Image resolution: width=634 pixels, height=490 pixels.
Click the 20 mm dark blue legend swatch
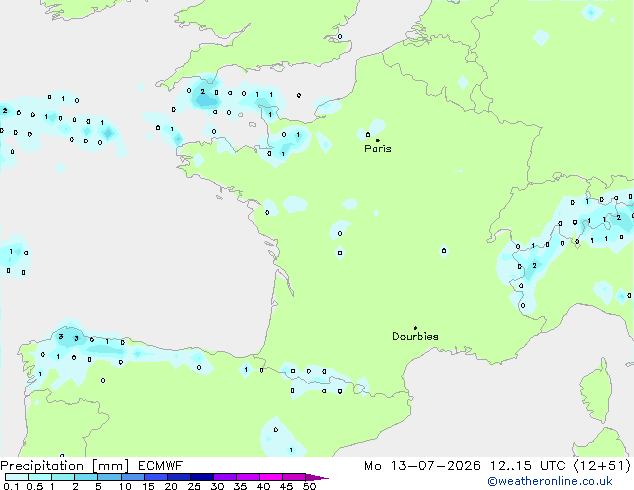pos(179,477)
